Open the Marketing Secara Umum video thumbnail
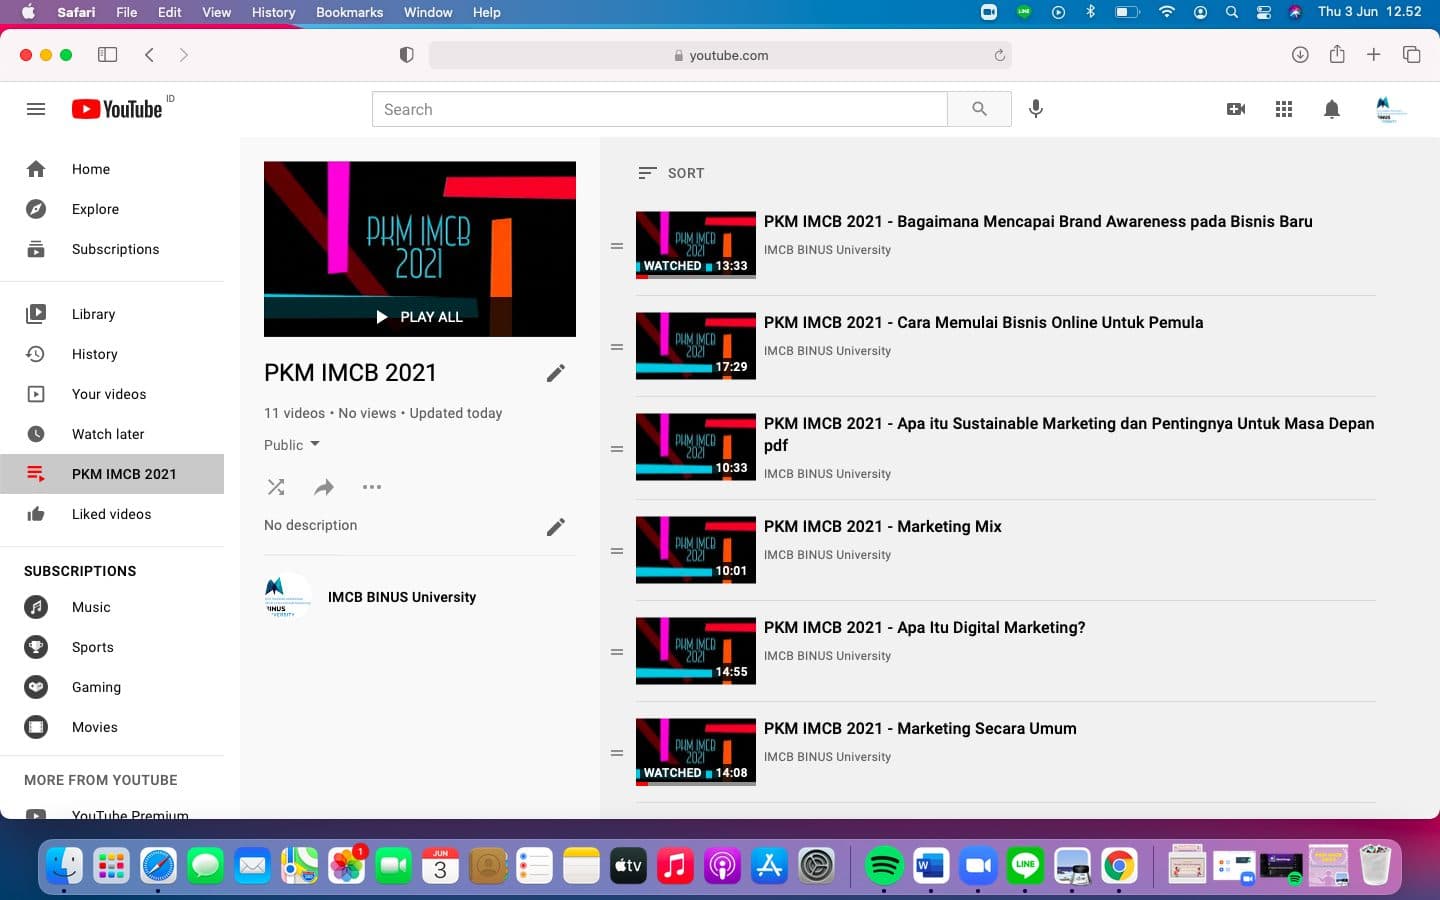1440x900 pixels. (x=696, y=752)
